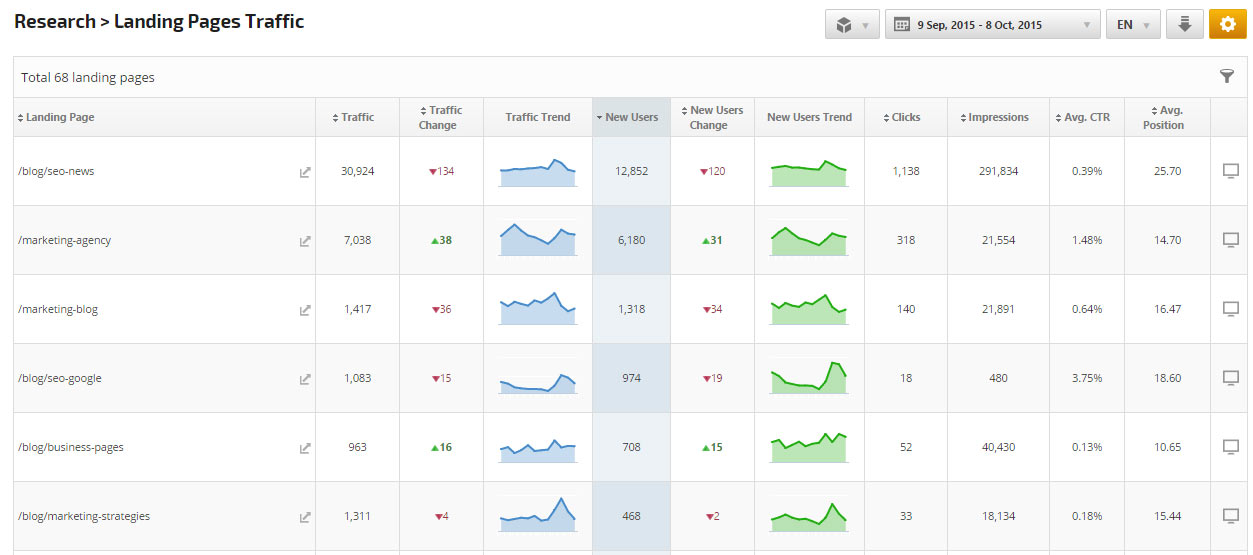
Task: Sort by the New Users column header
Action: 631,117
